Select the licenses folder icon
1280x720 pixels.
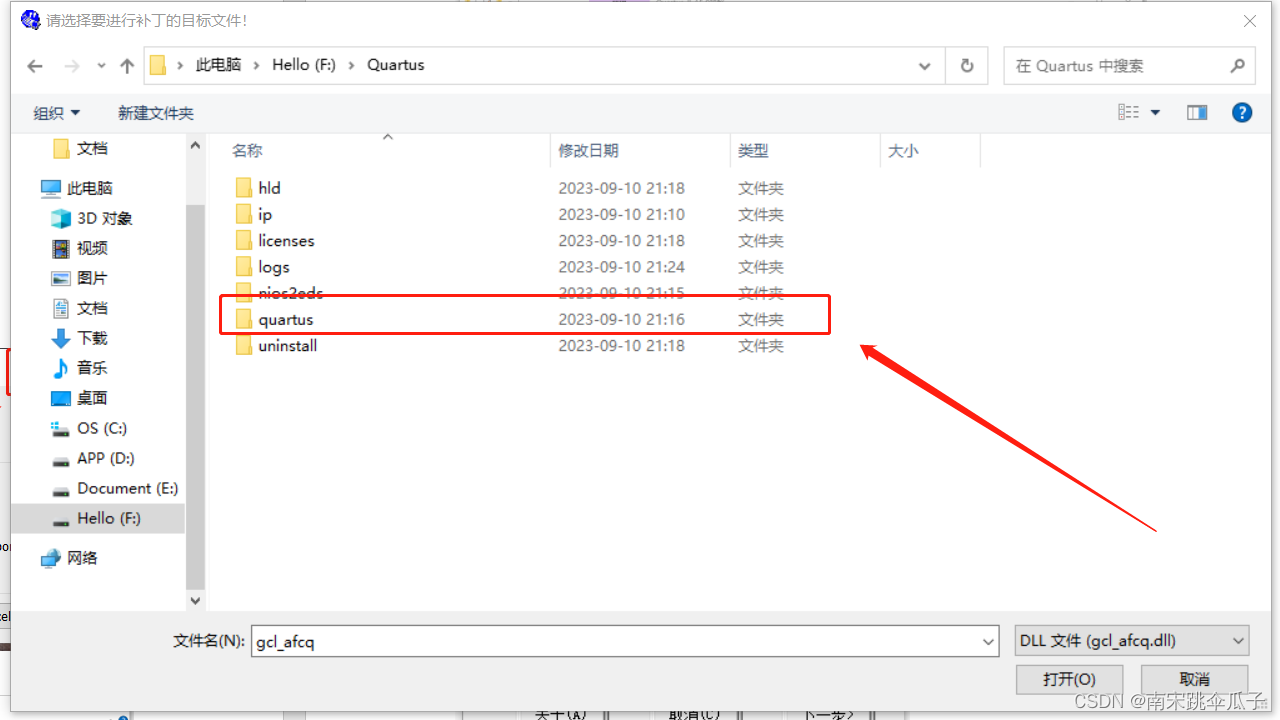[243, 240]
